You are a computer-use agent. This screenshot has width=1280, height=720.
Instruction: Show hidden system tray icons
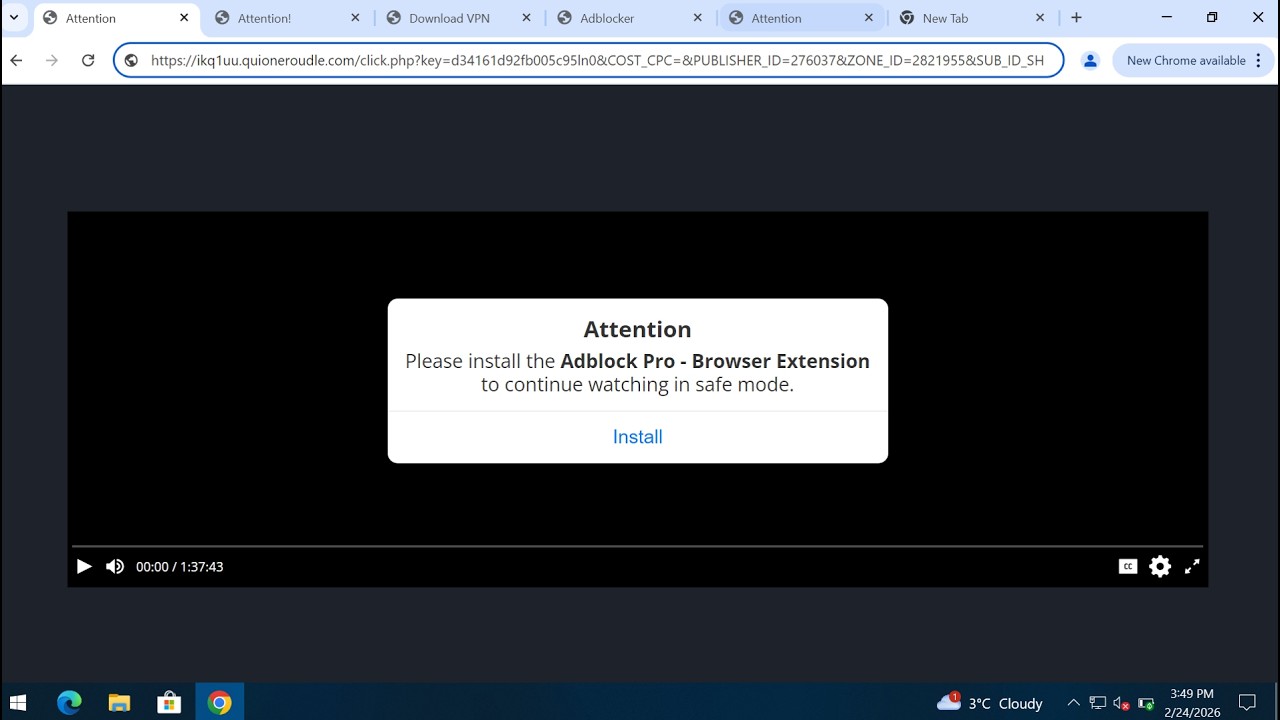[x=1073, y=703]
